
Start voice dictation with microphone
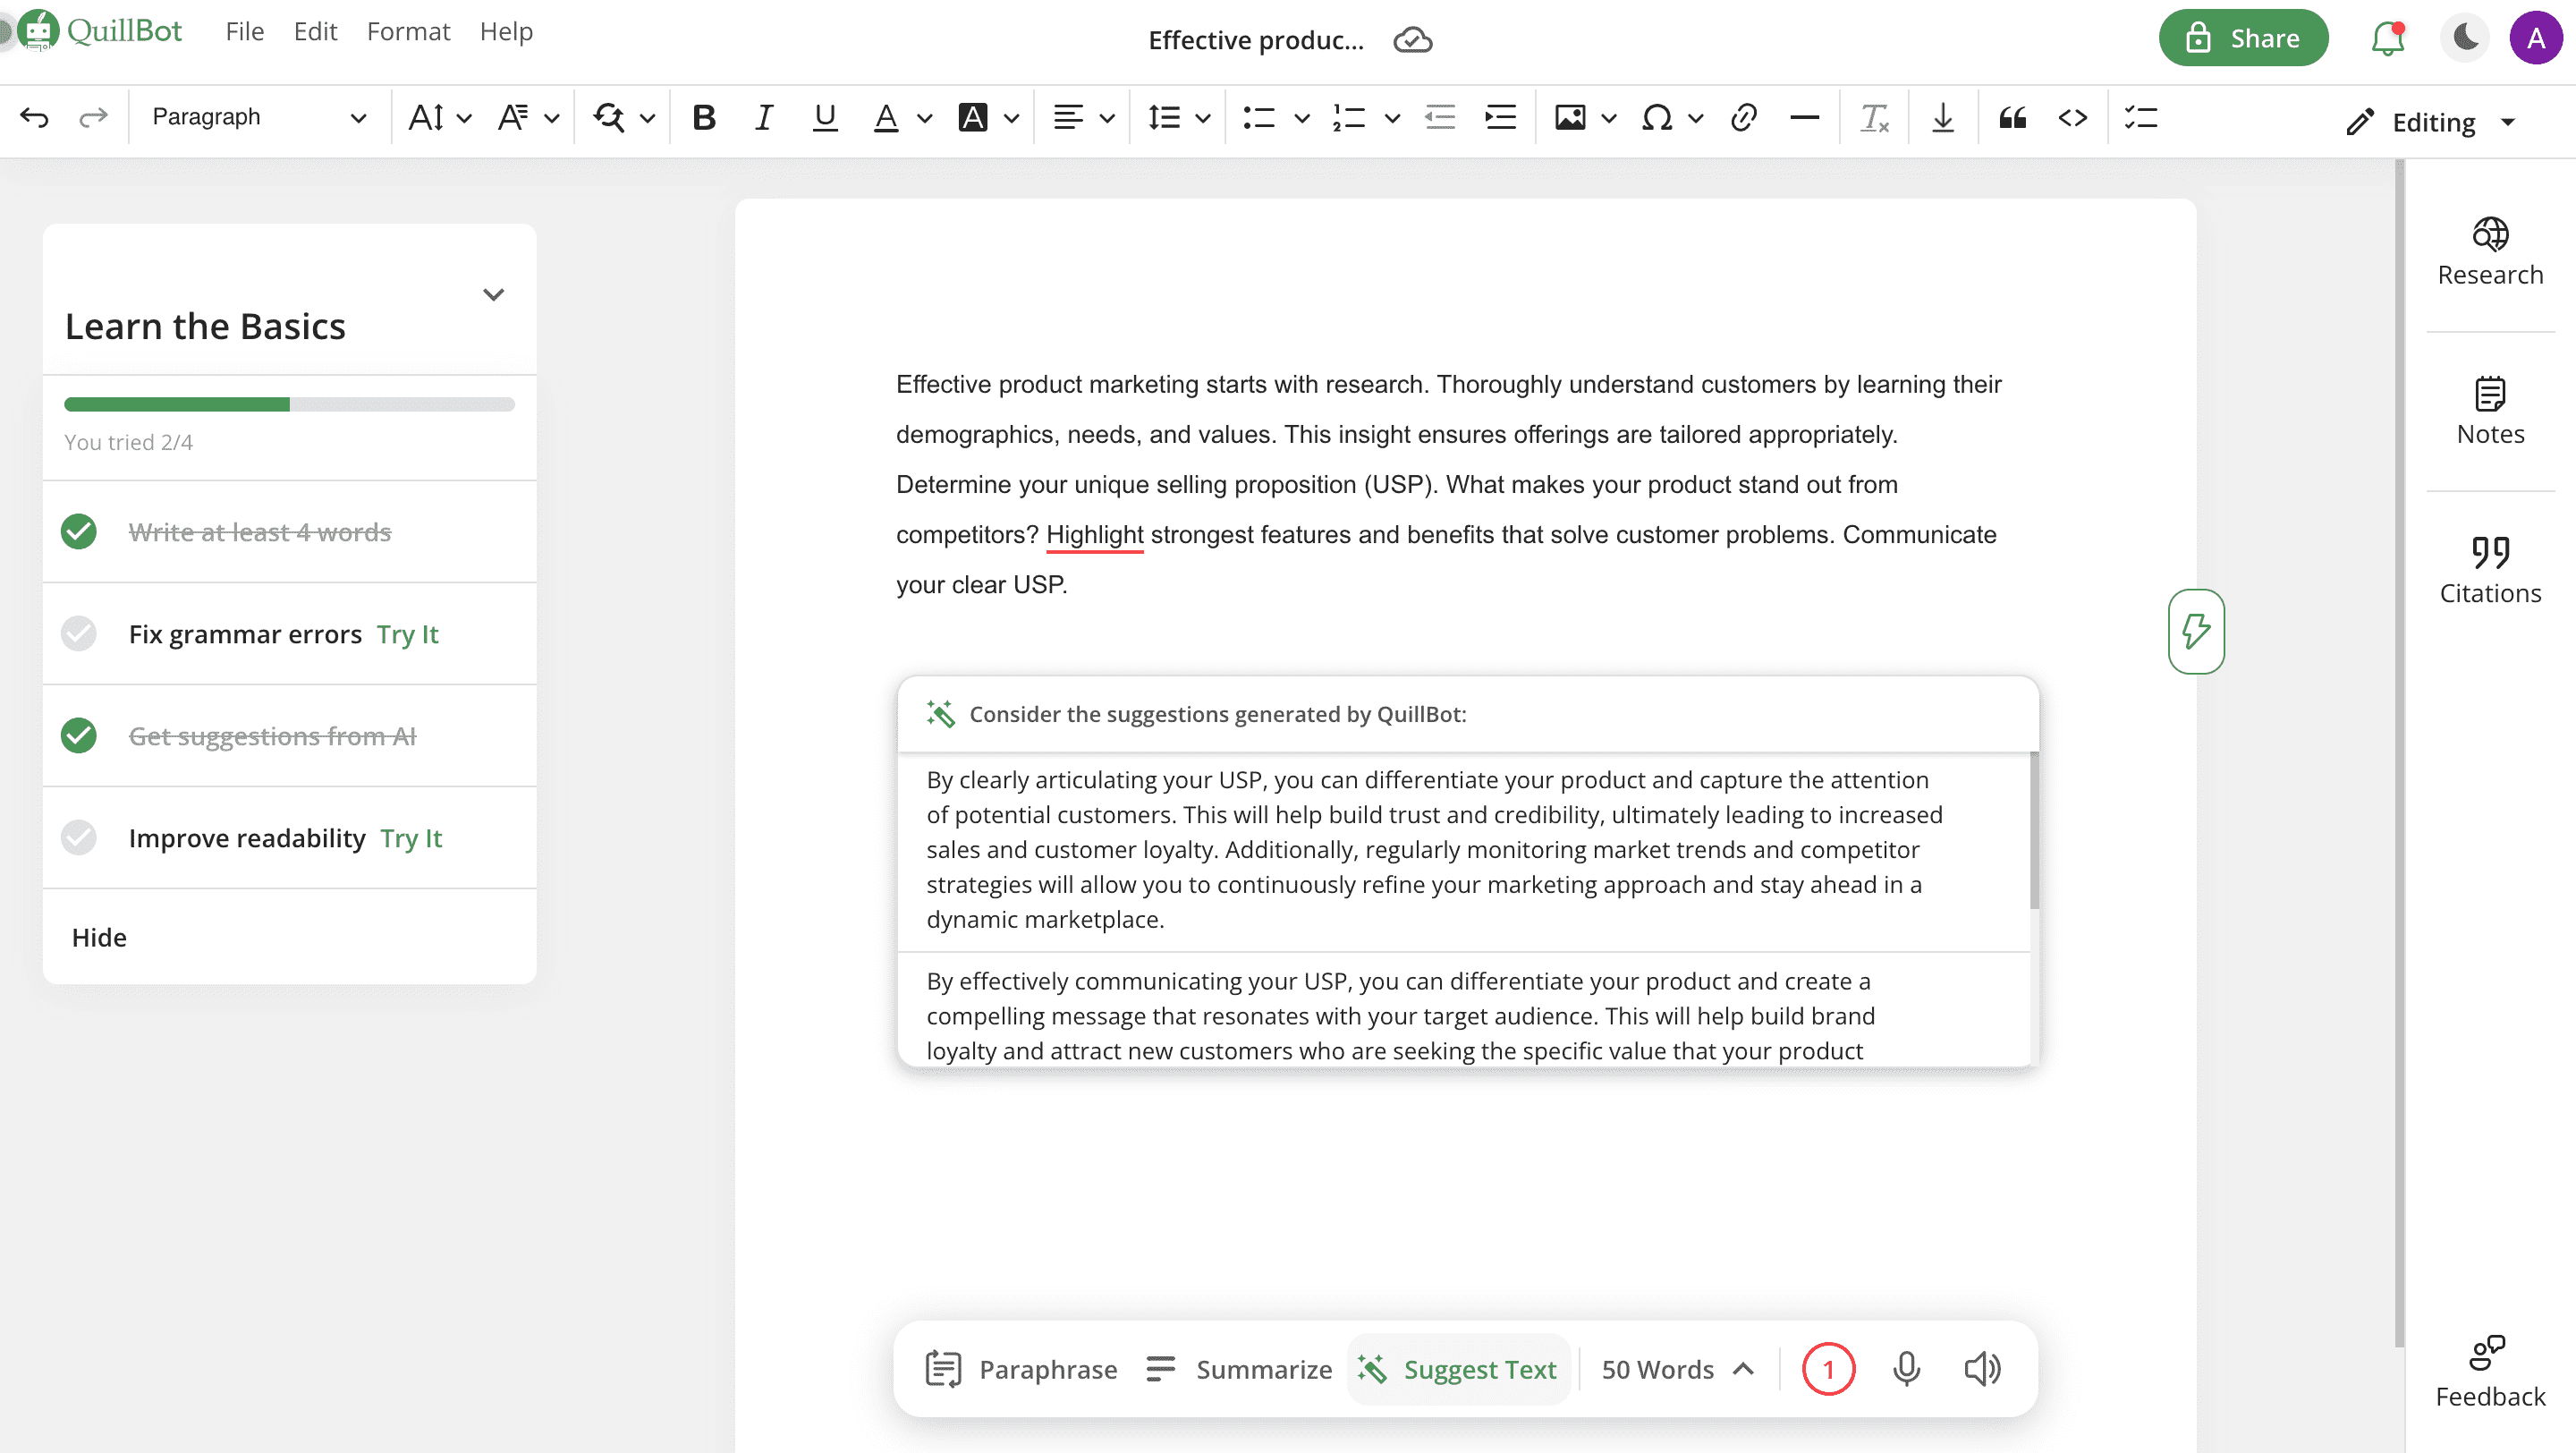(1906, 1368)
